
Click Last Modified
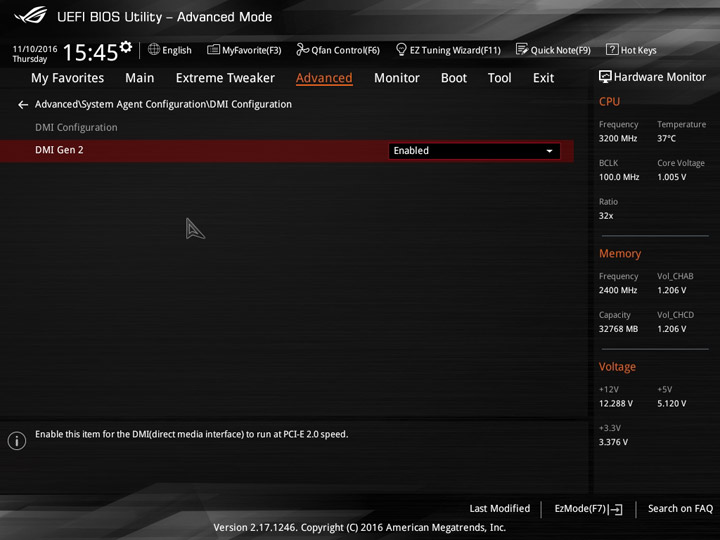pyautogui.click(x=500, y=508)
